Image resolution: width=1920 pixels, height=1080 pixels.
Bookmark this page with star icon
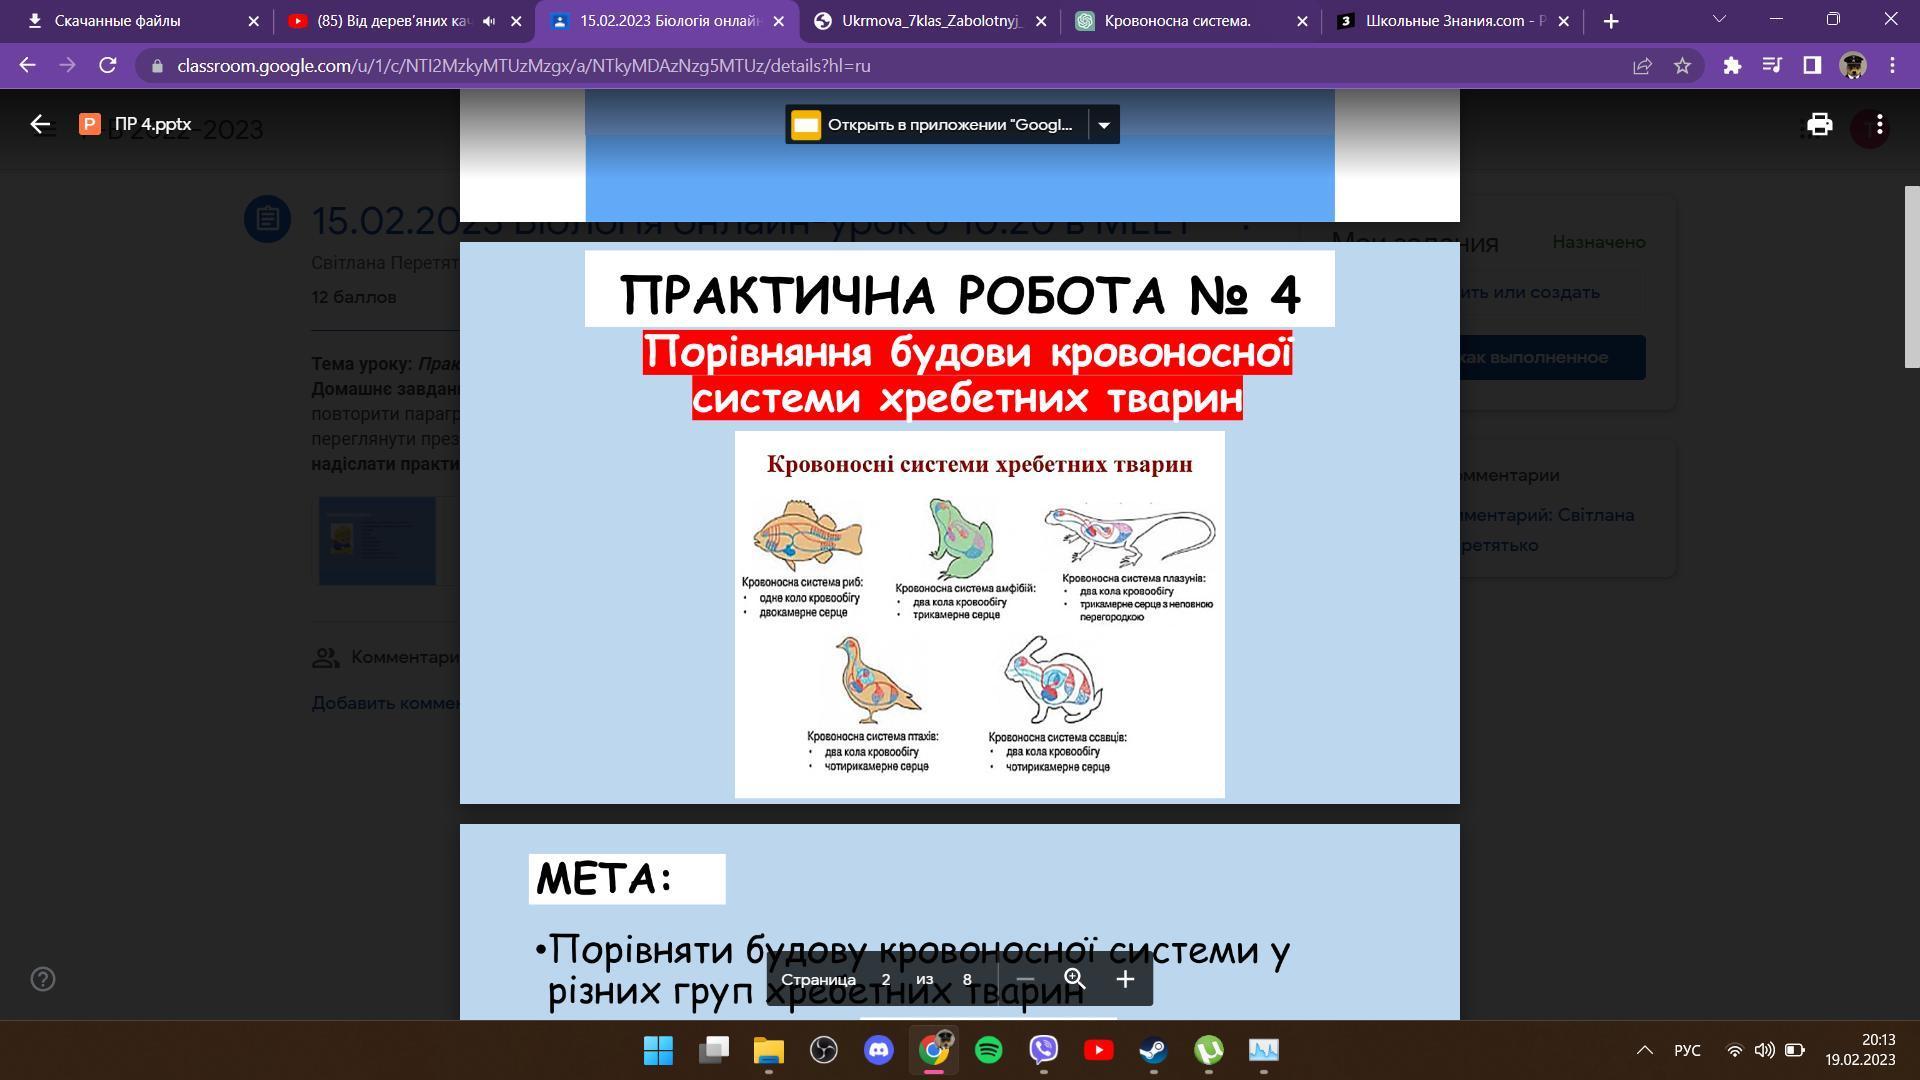[1682, 66]
